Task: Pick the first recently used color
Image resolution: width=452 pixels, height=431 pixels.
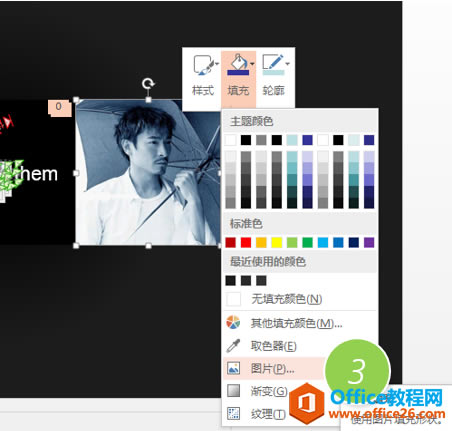Action: tap(231, 280)
